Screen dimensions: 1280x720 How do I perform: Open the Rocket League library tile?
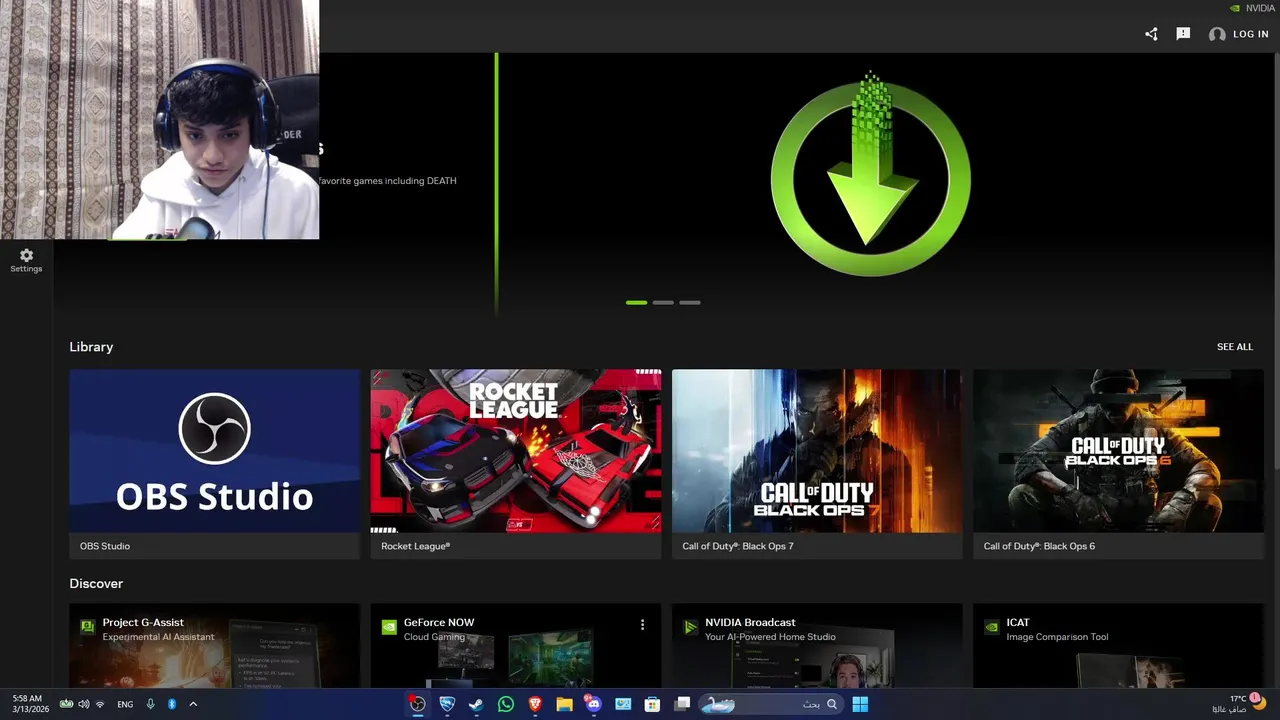coord(516,464)
